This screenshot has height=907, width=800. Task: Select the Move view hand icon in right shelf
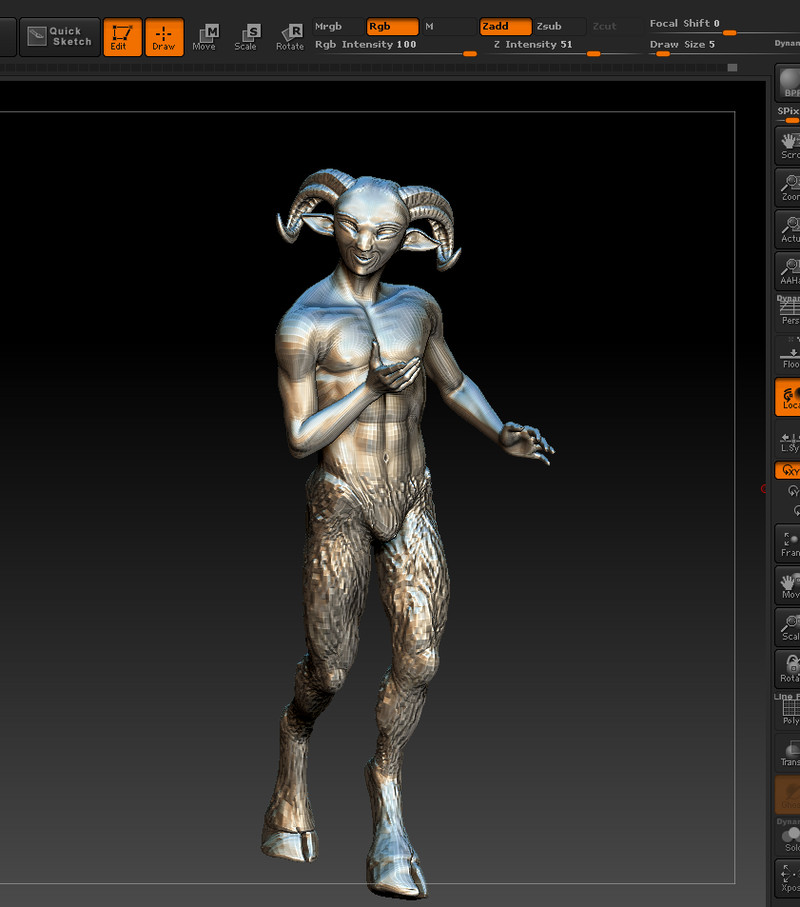point(788,585)
